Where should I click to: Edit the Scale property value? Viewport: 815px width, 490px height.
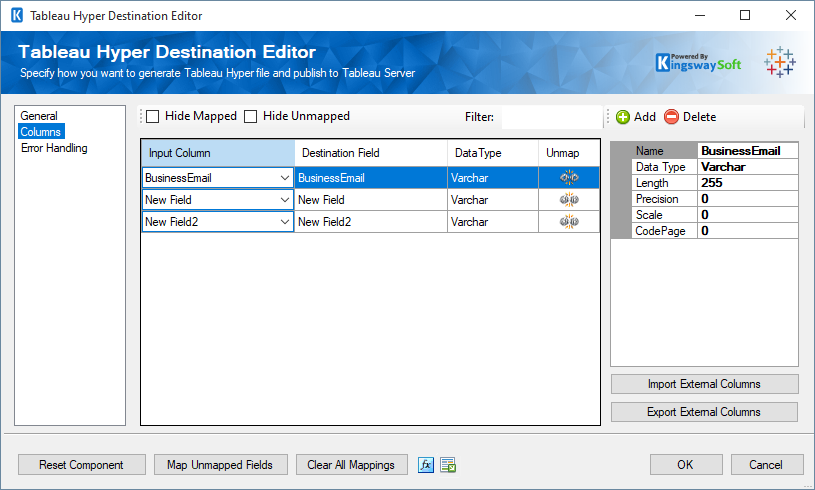click(x=747, y=215)
